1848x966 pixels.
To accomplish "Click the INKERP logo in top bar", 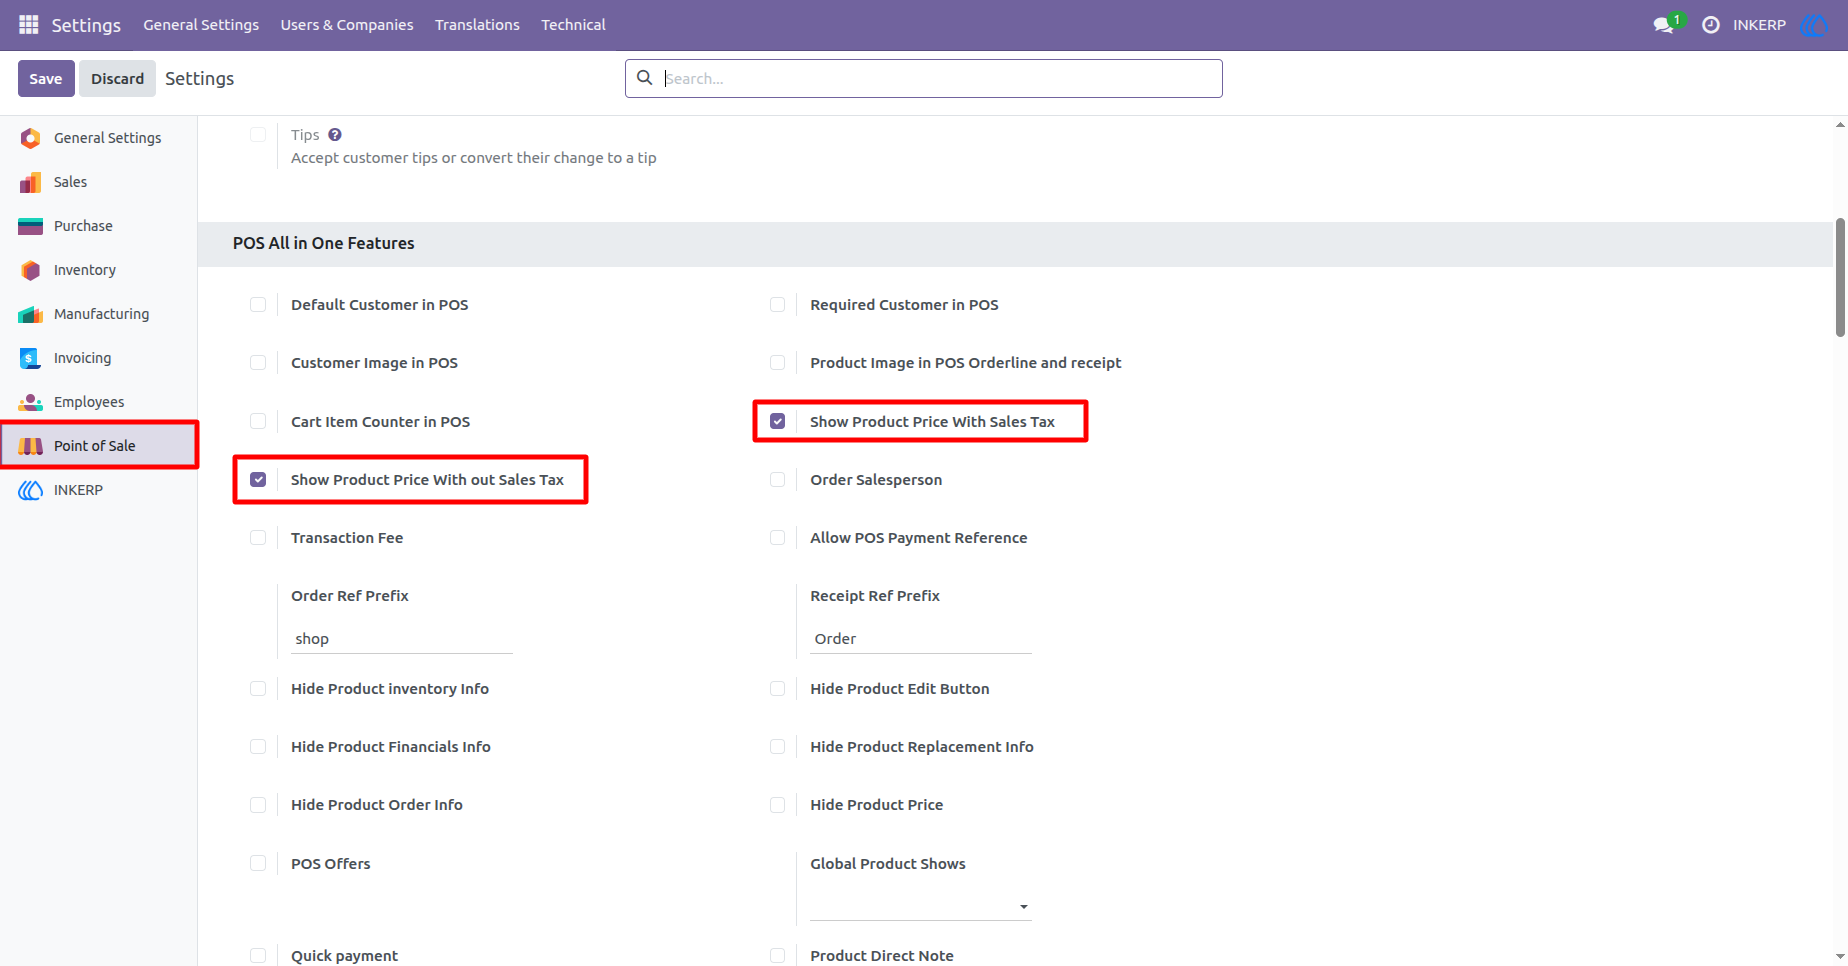I will pos(1814,25).
